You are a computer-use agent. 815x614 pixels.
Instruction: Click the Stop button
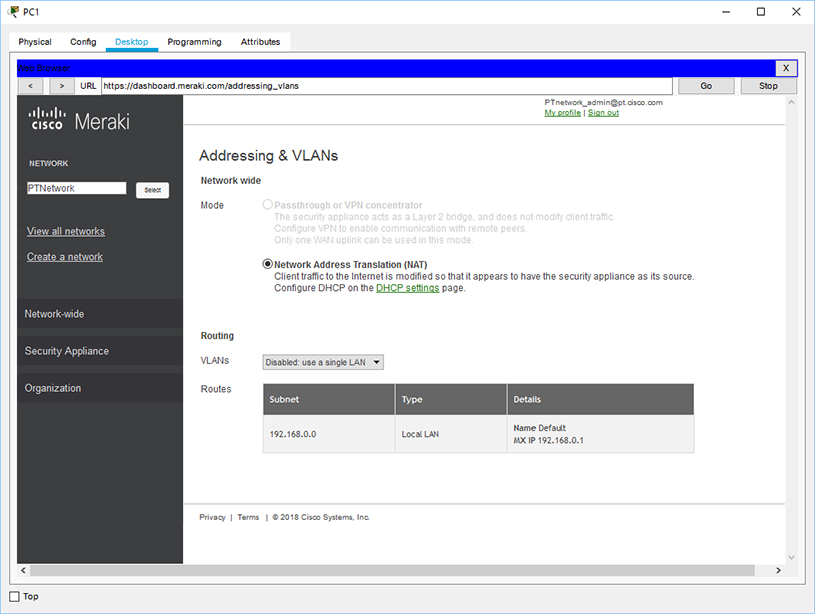(768, 86)
